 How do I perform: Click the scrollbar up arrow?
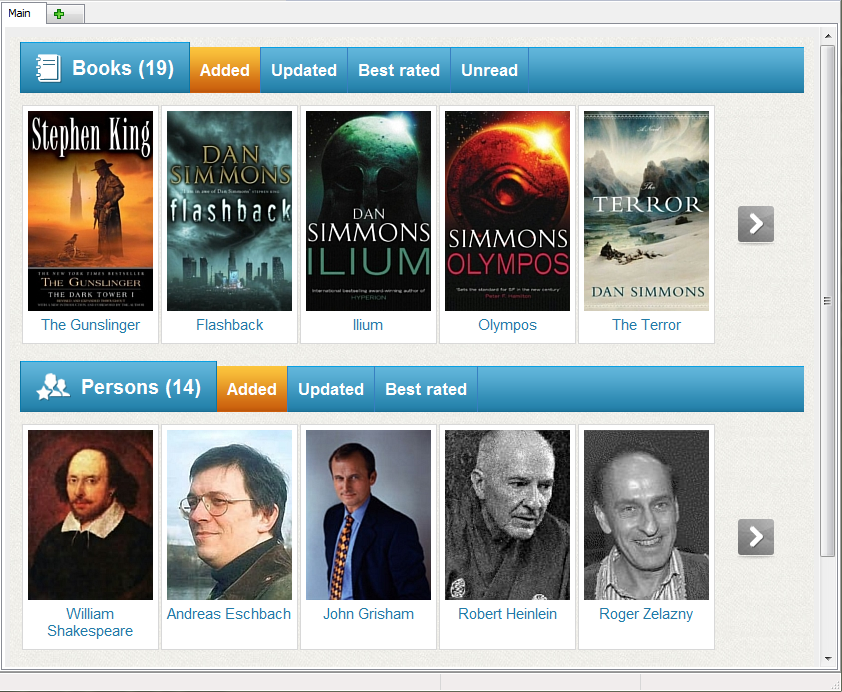(828, 36)
